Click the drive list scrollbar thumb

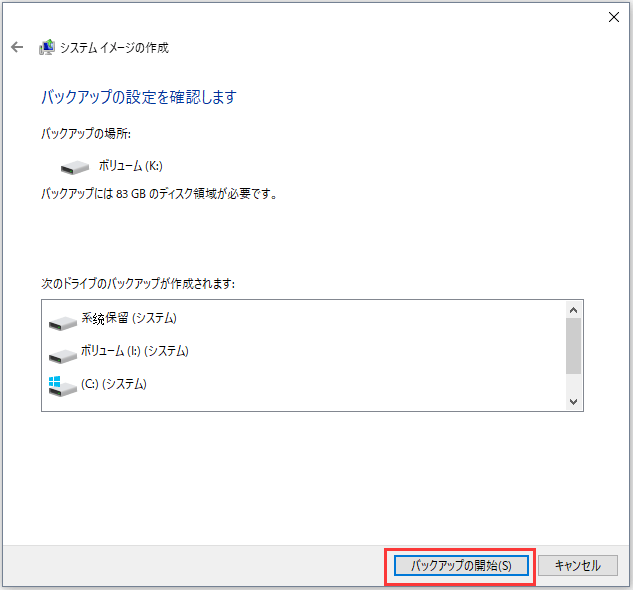click(573, 346)
